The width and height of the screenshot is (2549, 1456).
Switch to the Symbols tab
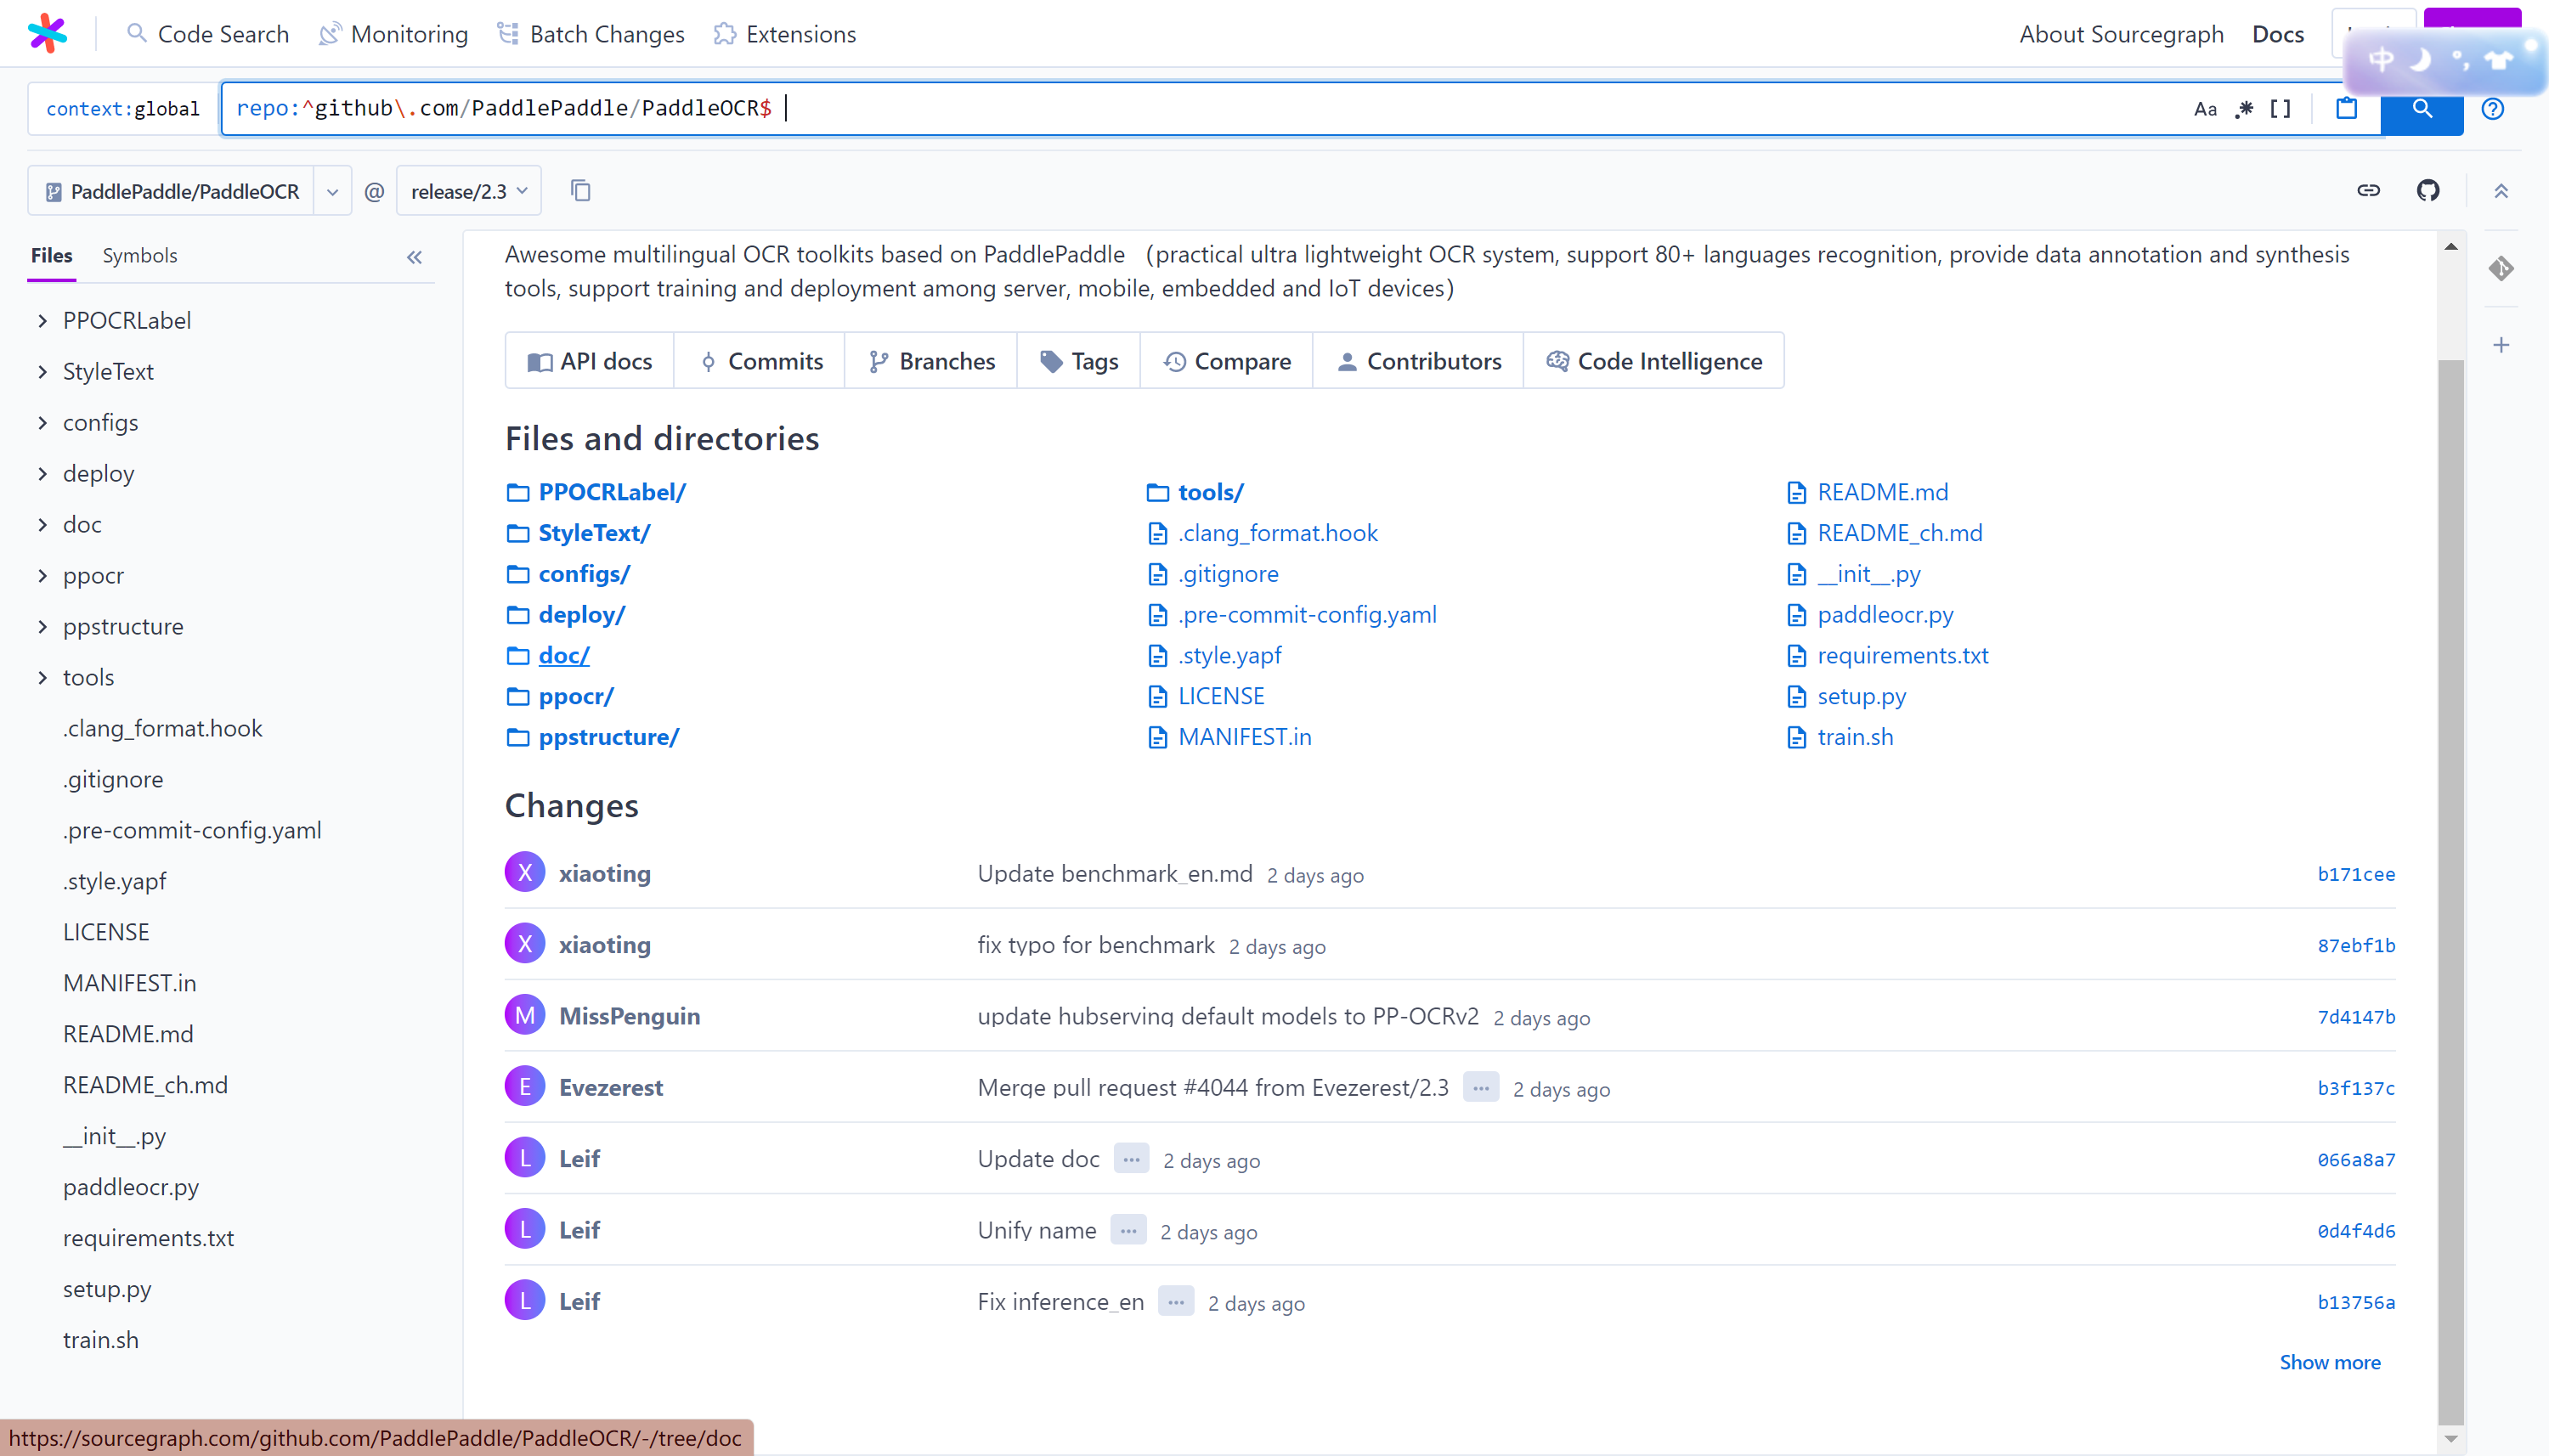pyautogui.click(x=139, y=255)
